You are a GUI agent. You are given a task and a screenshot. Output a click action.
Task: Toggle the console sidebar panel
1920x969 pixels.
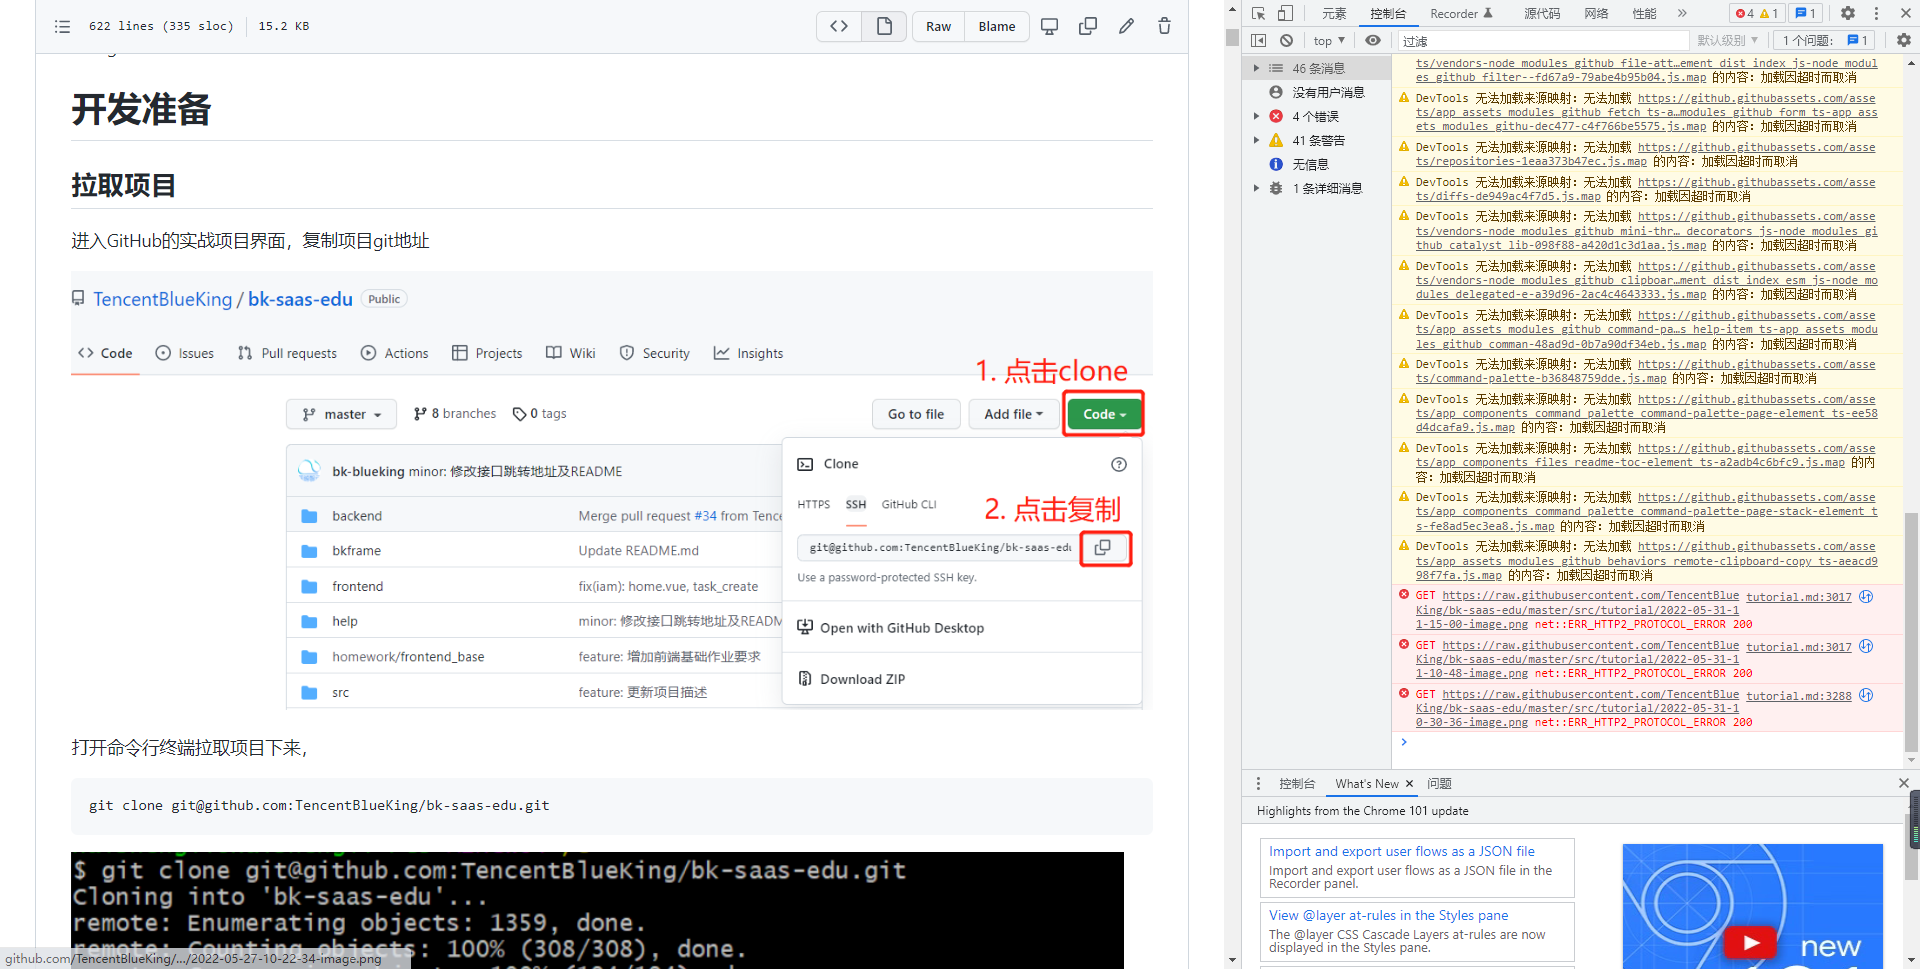(1259, 40)
